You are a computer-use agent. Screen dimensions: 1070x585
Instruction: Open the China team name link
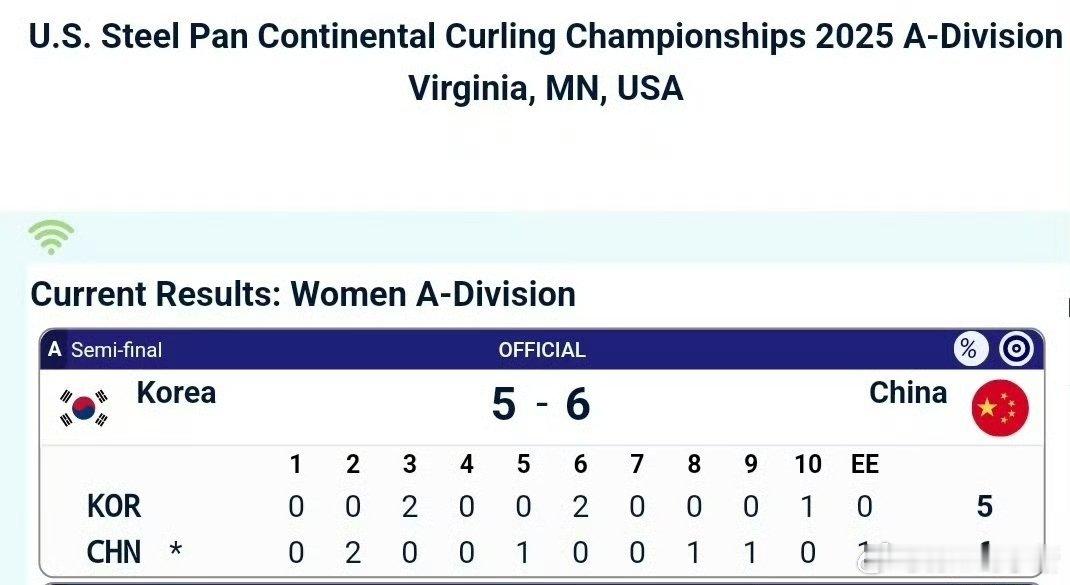(908, 392)
